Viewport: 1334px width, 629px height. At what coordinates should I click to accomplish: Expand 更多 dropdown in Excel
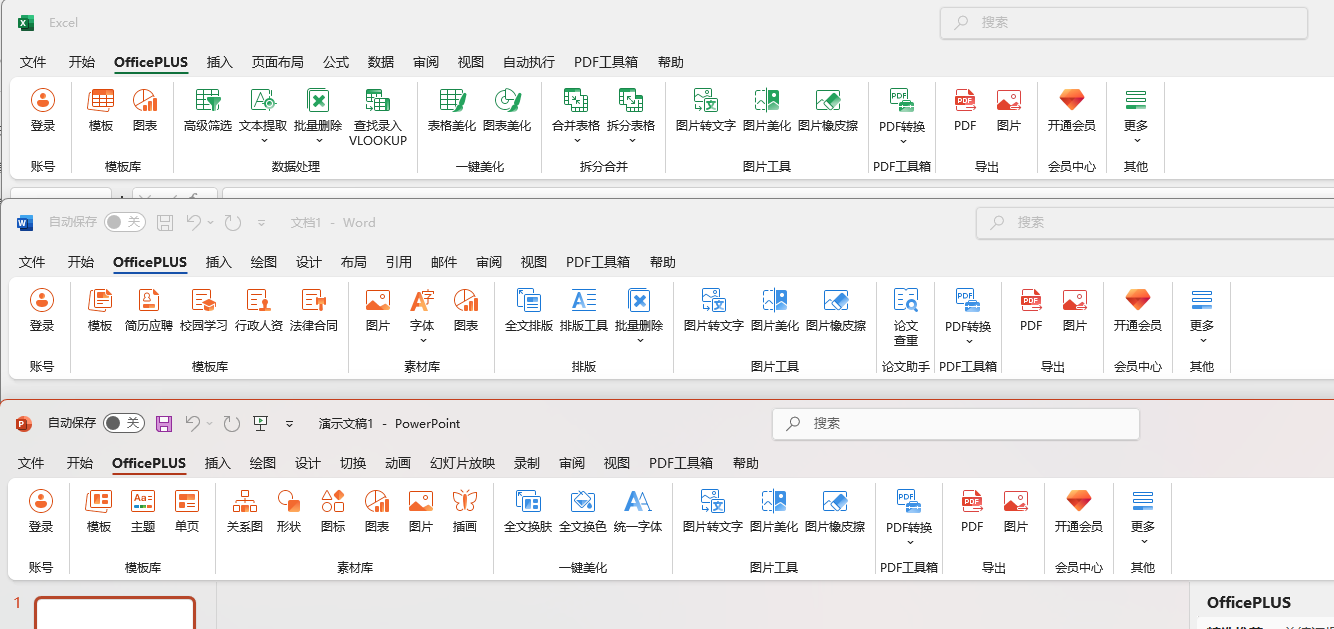1136,141
